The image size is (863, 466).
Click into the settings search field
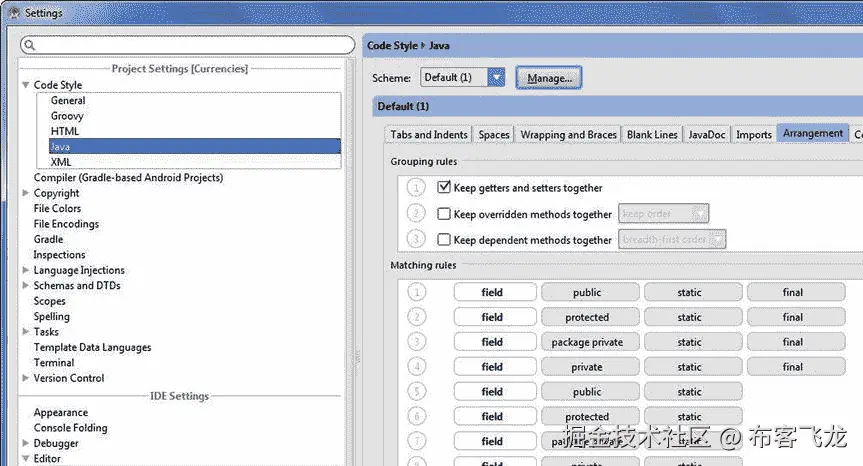coord(188,45)
